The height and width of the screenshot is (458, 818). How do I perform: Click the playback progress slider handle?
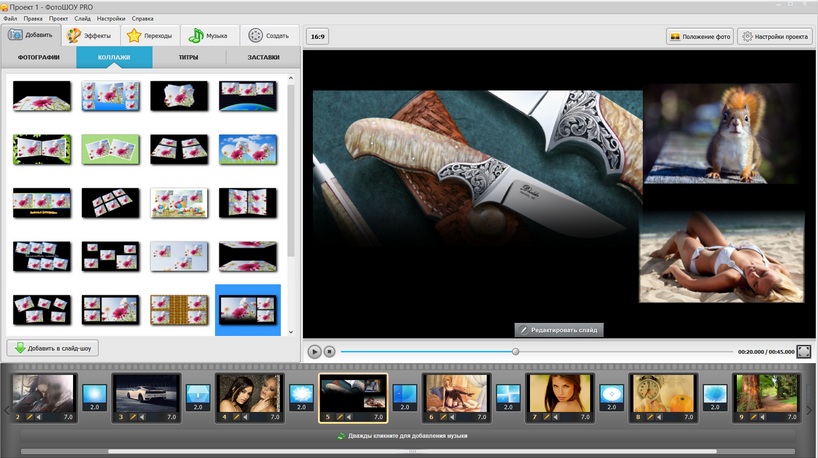click(516, 352)
